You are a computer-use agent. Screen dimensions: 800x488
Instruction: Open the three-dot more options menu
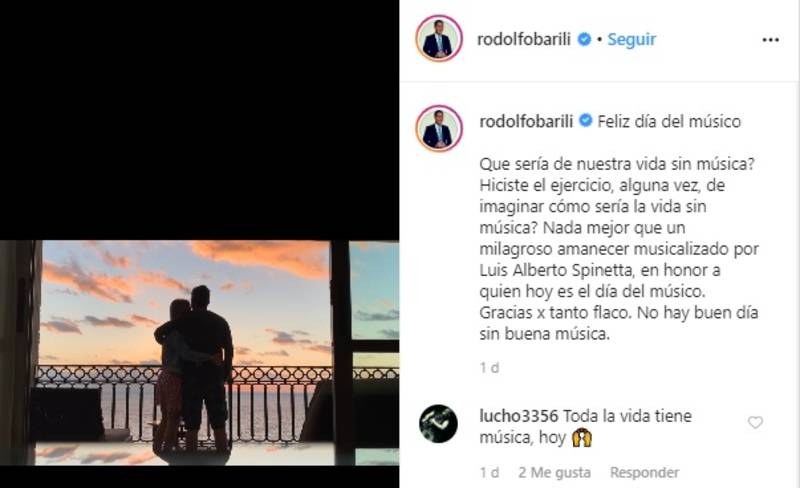[770, 40]
